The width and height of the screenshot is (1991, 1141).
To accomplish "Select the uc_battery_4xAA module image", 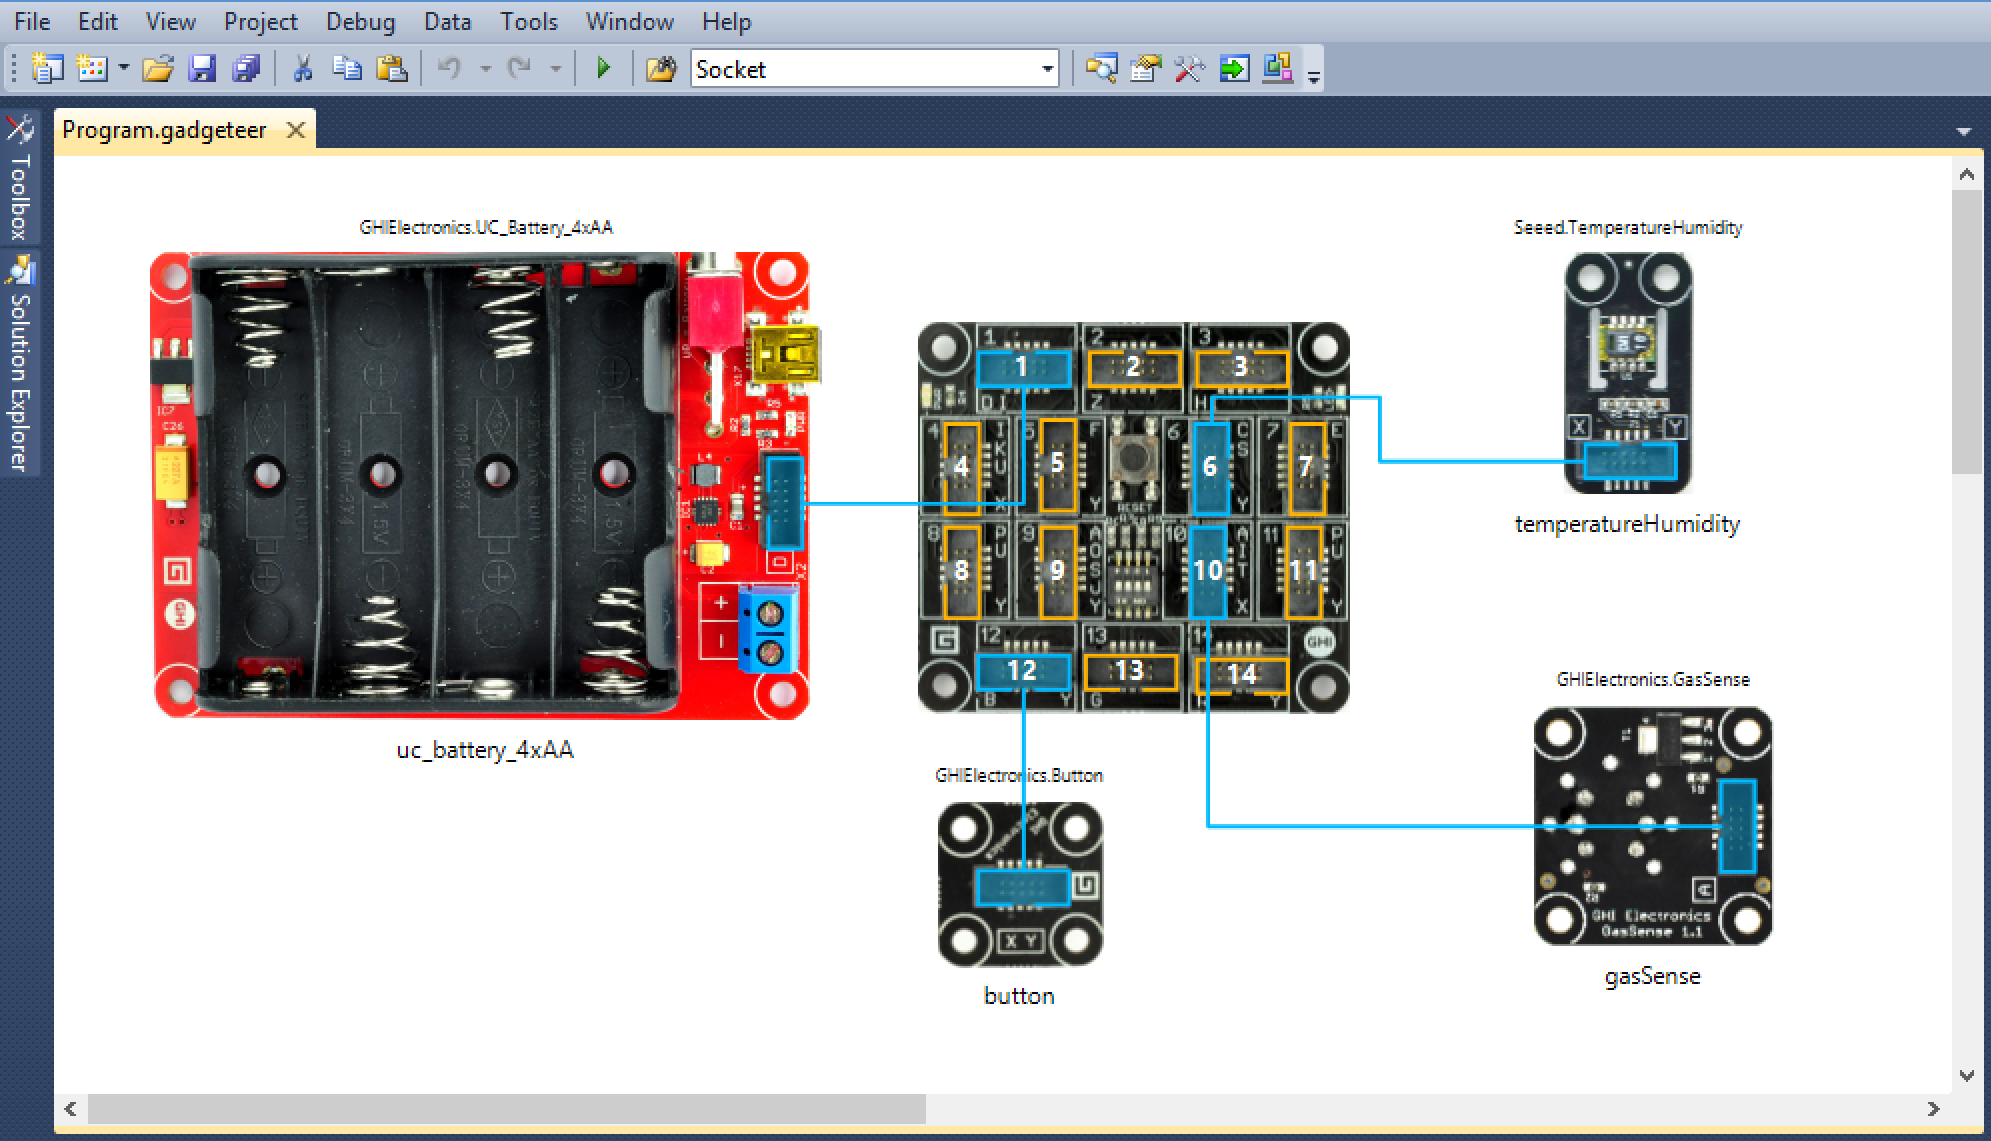I will (x=485, y=485).
